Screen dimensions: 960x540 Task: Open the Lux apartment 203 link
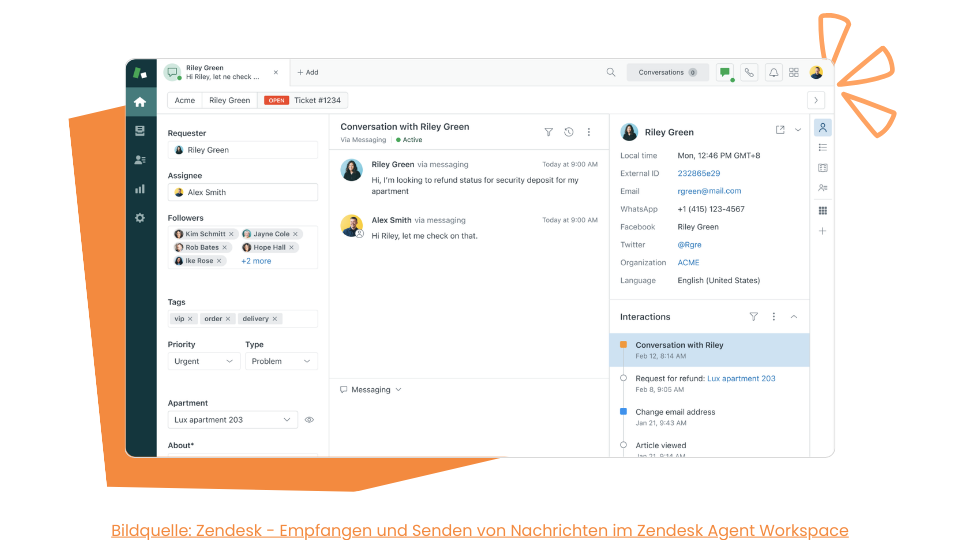coord(741,378)
